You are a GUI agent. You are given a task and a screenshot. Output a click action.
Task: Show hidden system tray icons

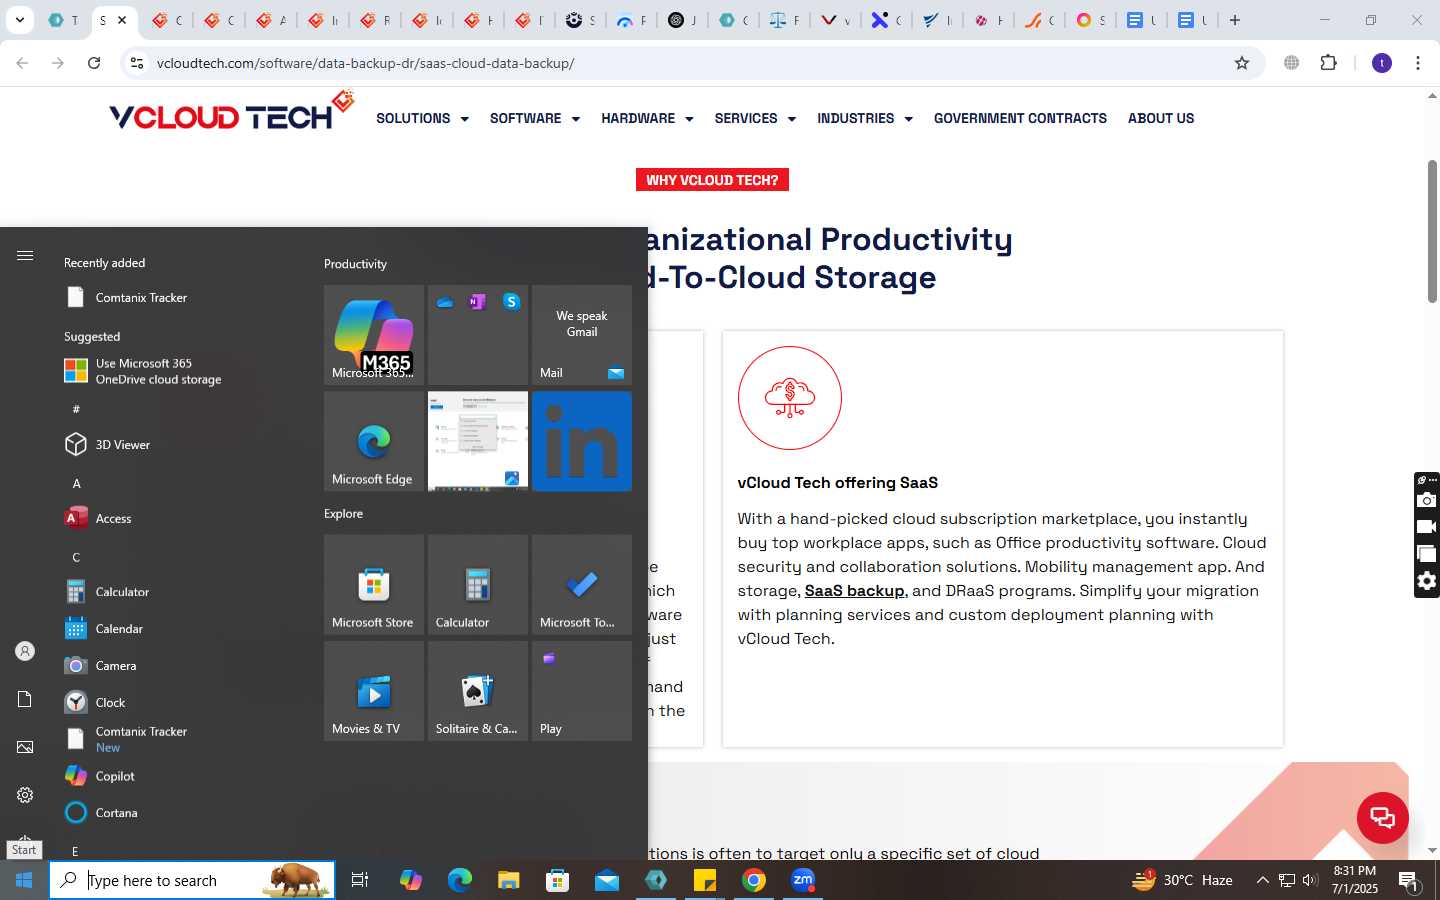(x=1262, y=880)
